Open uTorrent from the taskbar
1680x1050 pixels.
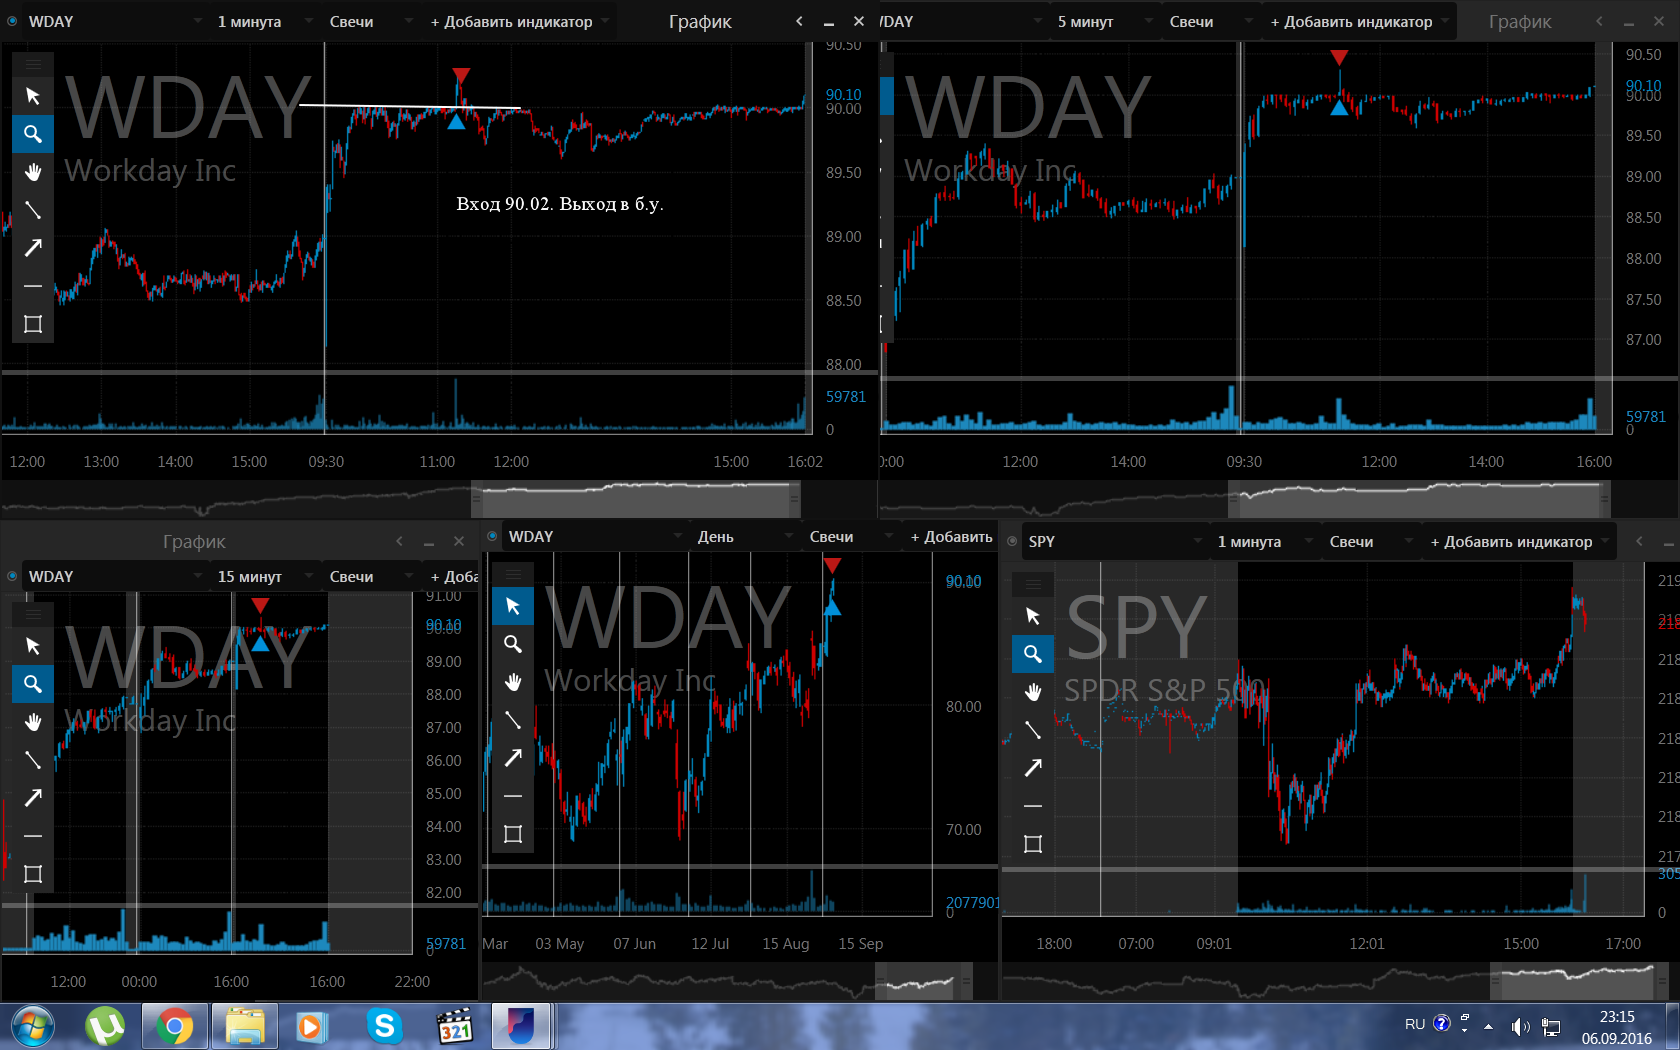pyautogui.click(x=105, y=1026)
